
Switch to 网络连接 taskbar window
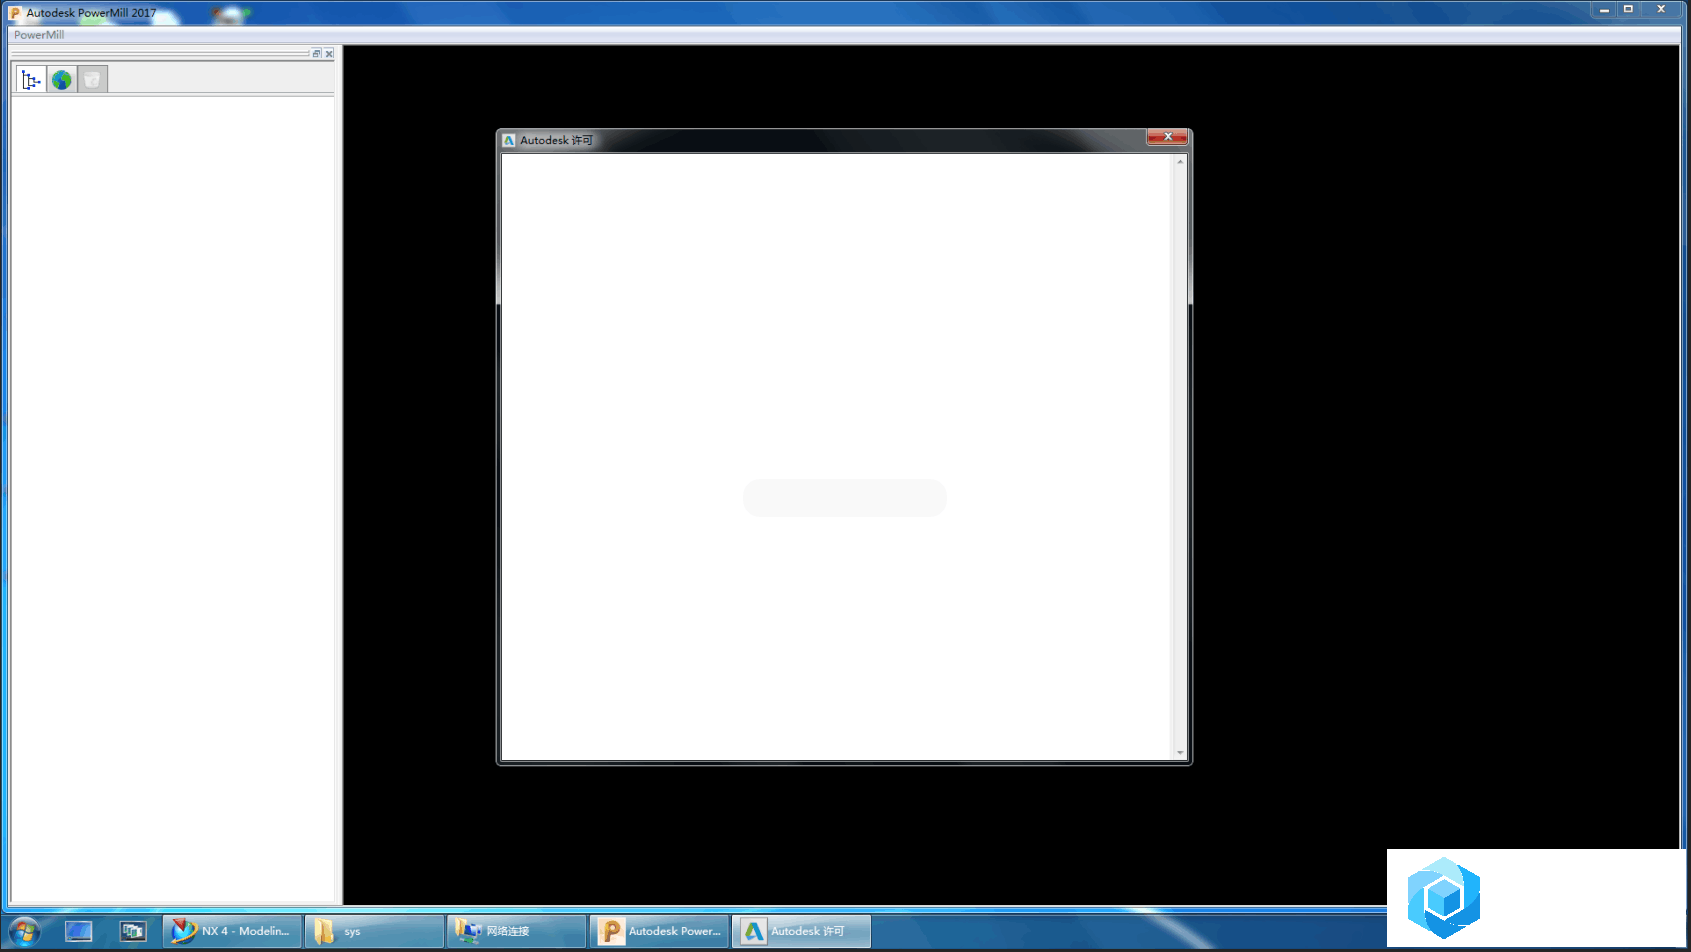(516, 931)
